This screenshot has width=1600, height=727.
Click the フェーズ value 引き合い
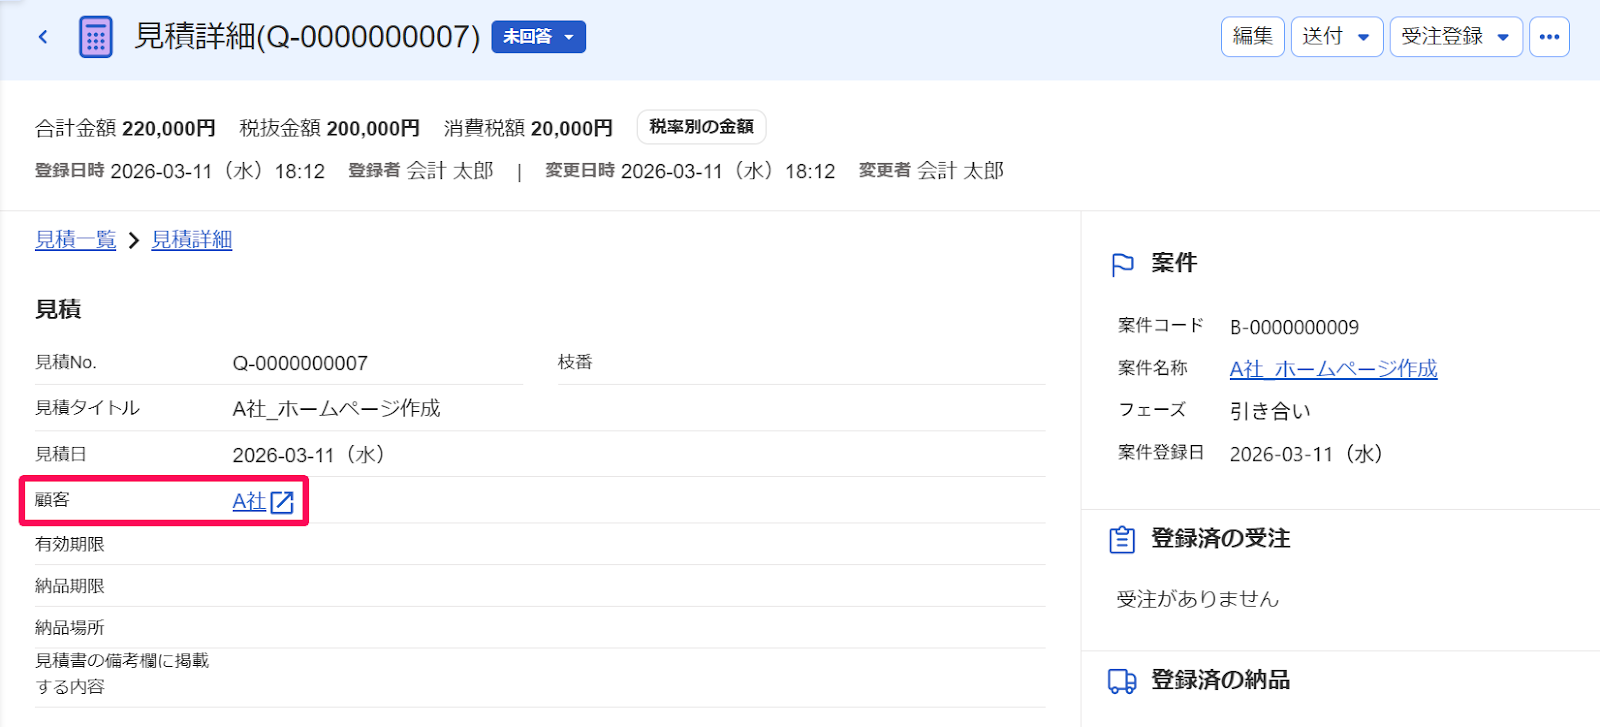click(x=1270, y=411)
